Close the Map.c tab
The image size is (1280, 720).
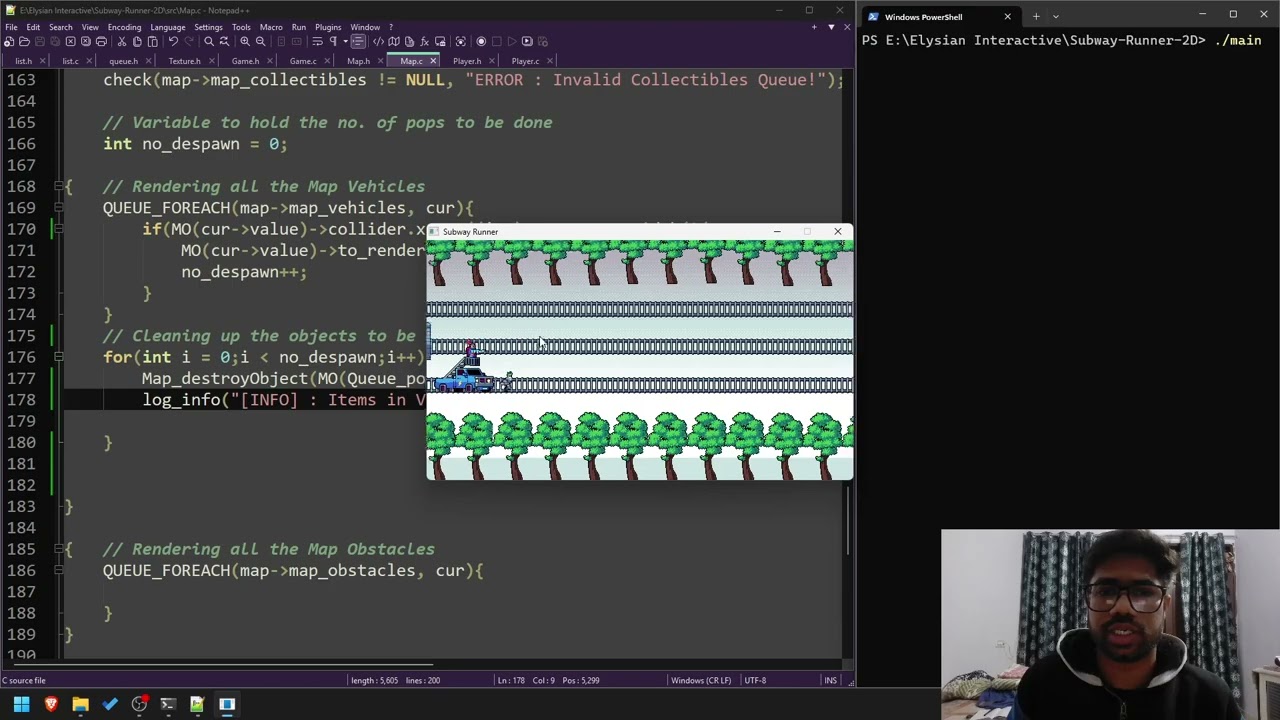point(433,61)
